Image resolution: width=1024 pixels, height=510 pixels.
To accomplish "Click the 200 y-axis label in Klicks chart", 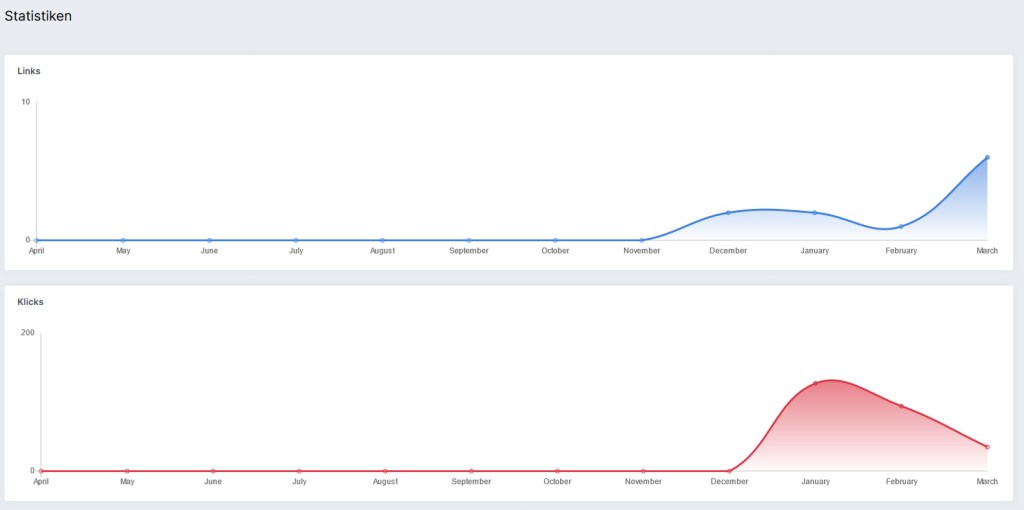I will point(28,333).
